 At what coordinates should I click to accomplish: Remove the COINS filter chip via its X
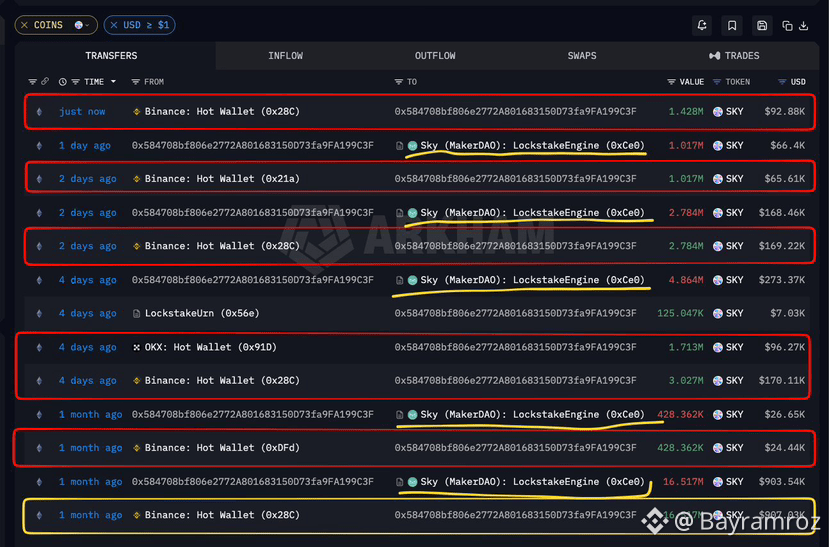(24, 25)
